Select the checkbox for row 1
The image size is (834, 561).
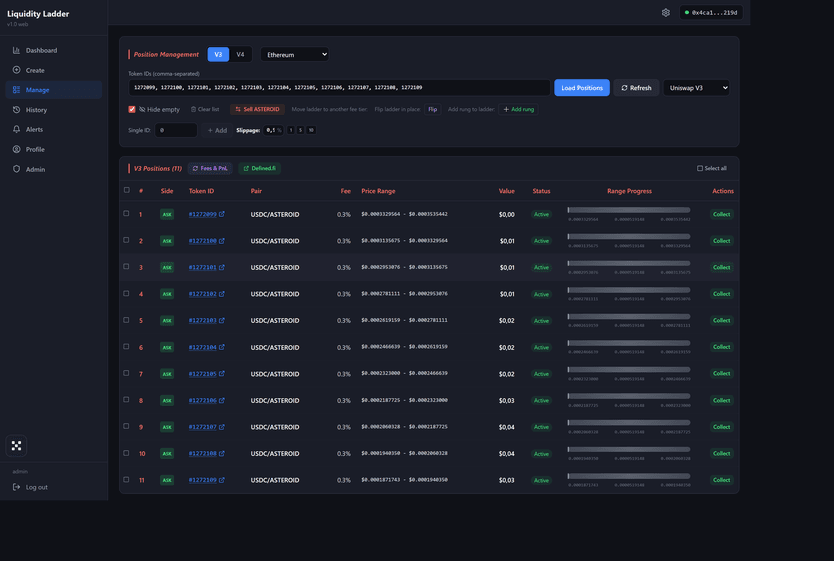(127, 213)
